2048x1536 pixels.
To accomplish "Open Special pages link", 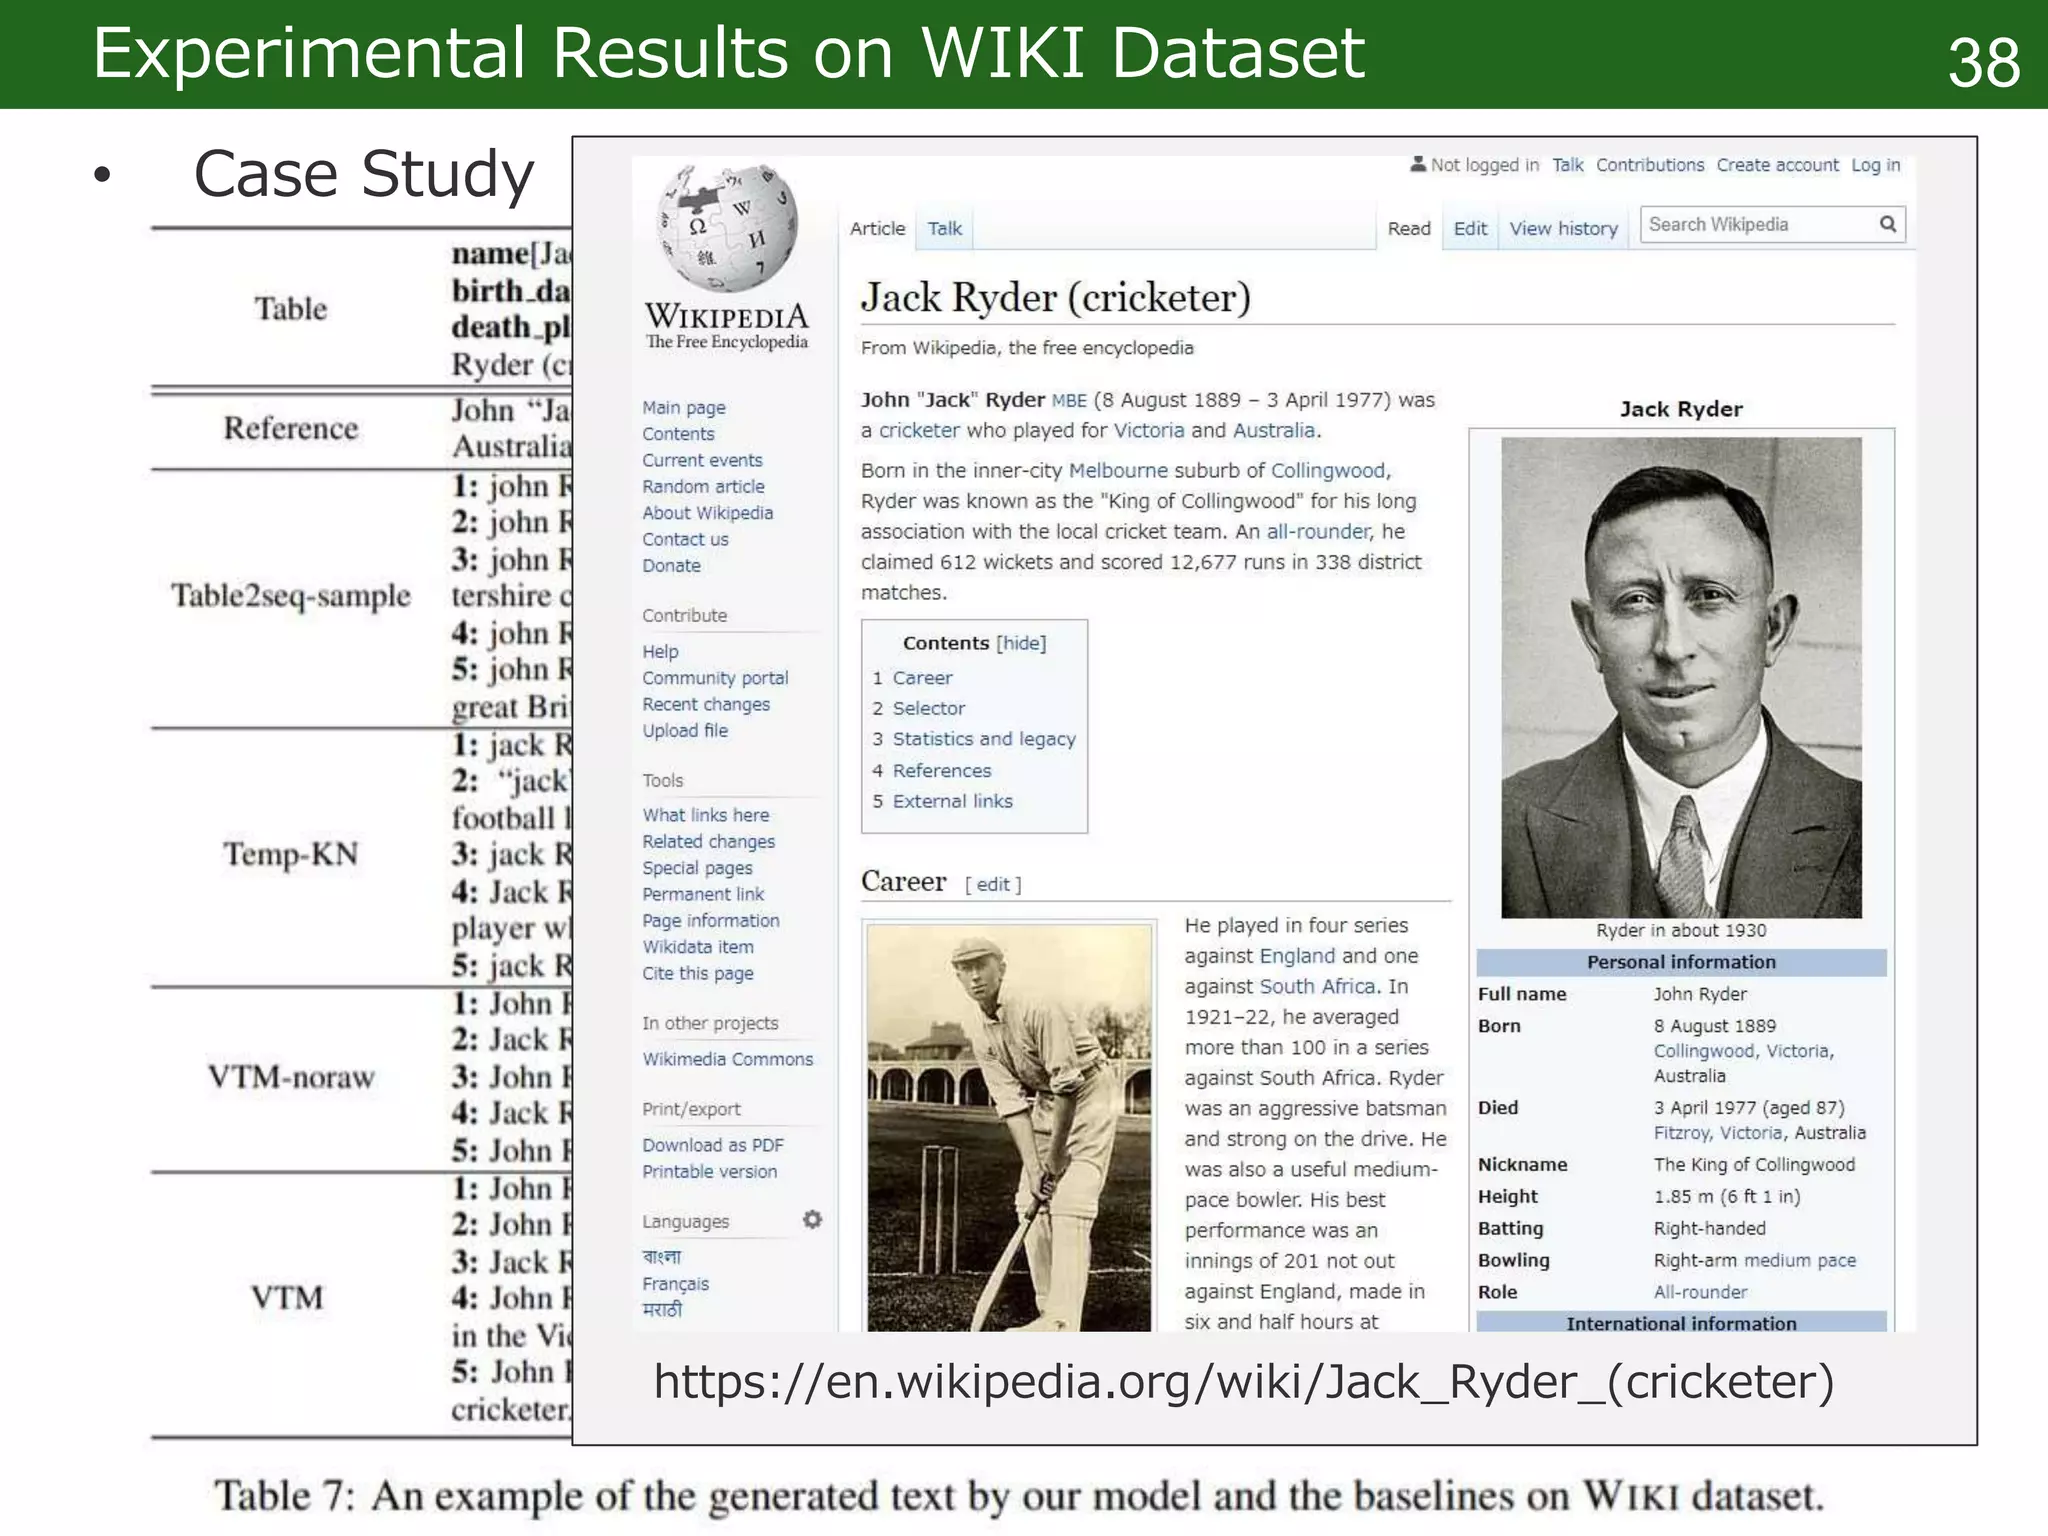I will pos(697,868).
